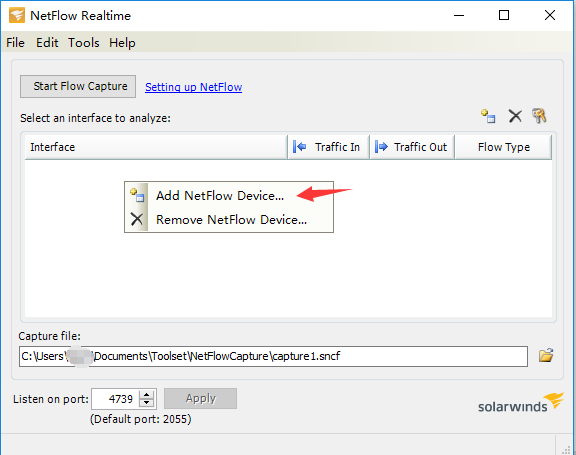Open the Setting up NetFlow link

tap(194, 87)
